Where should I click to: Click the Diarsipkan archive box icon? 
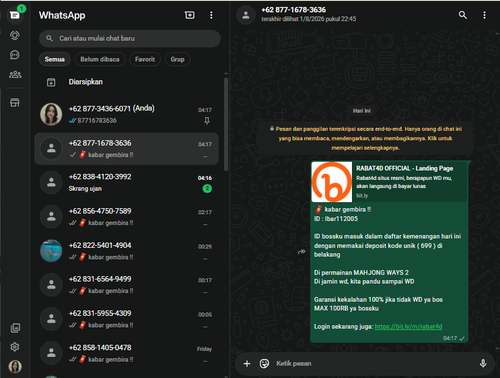[x=51, y=82]
